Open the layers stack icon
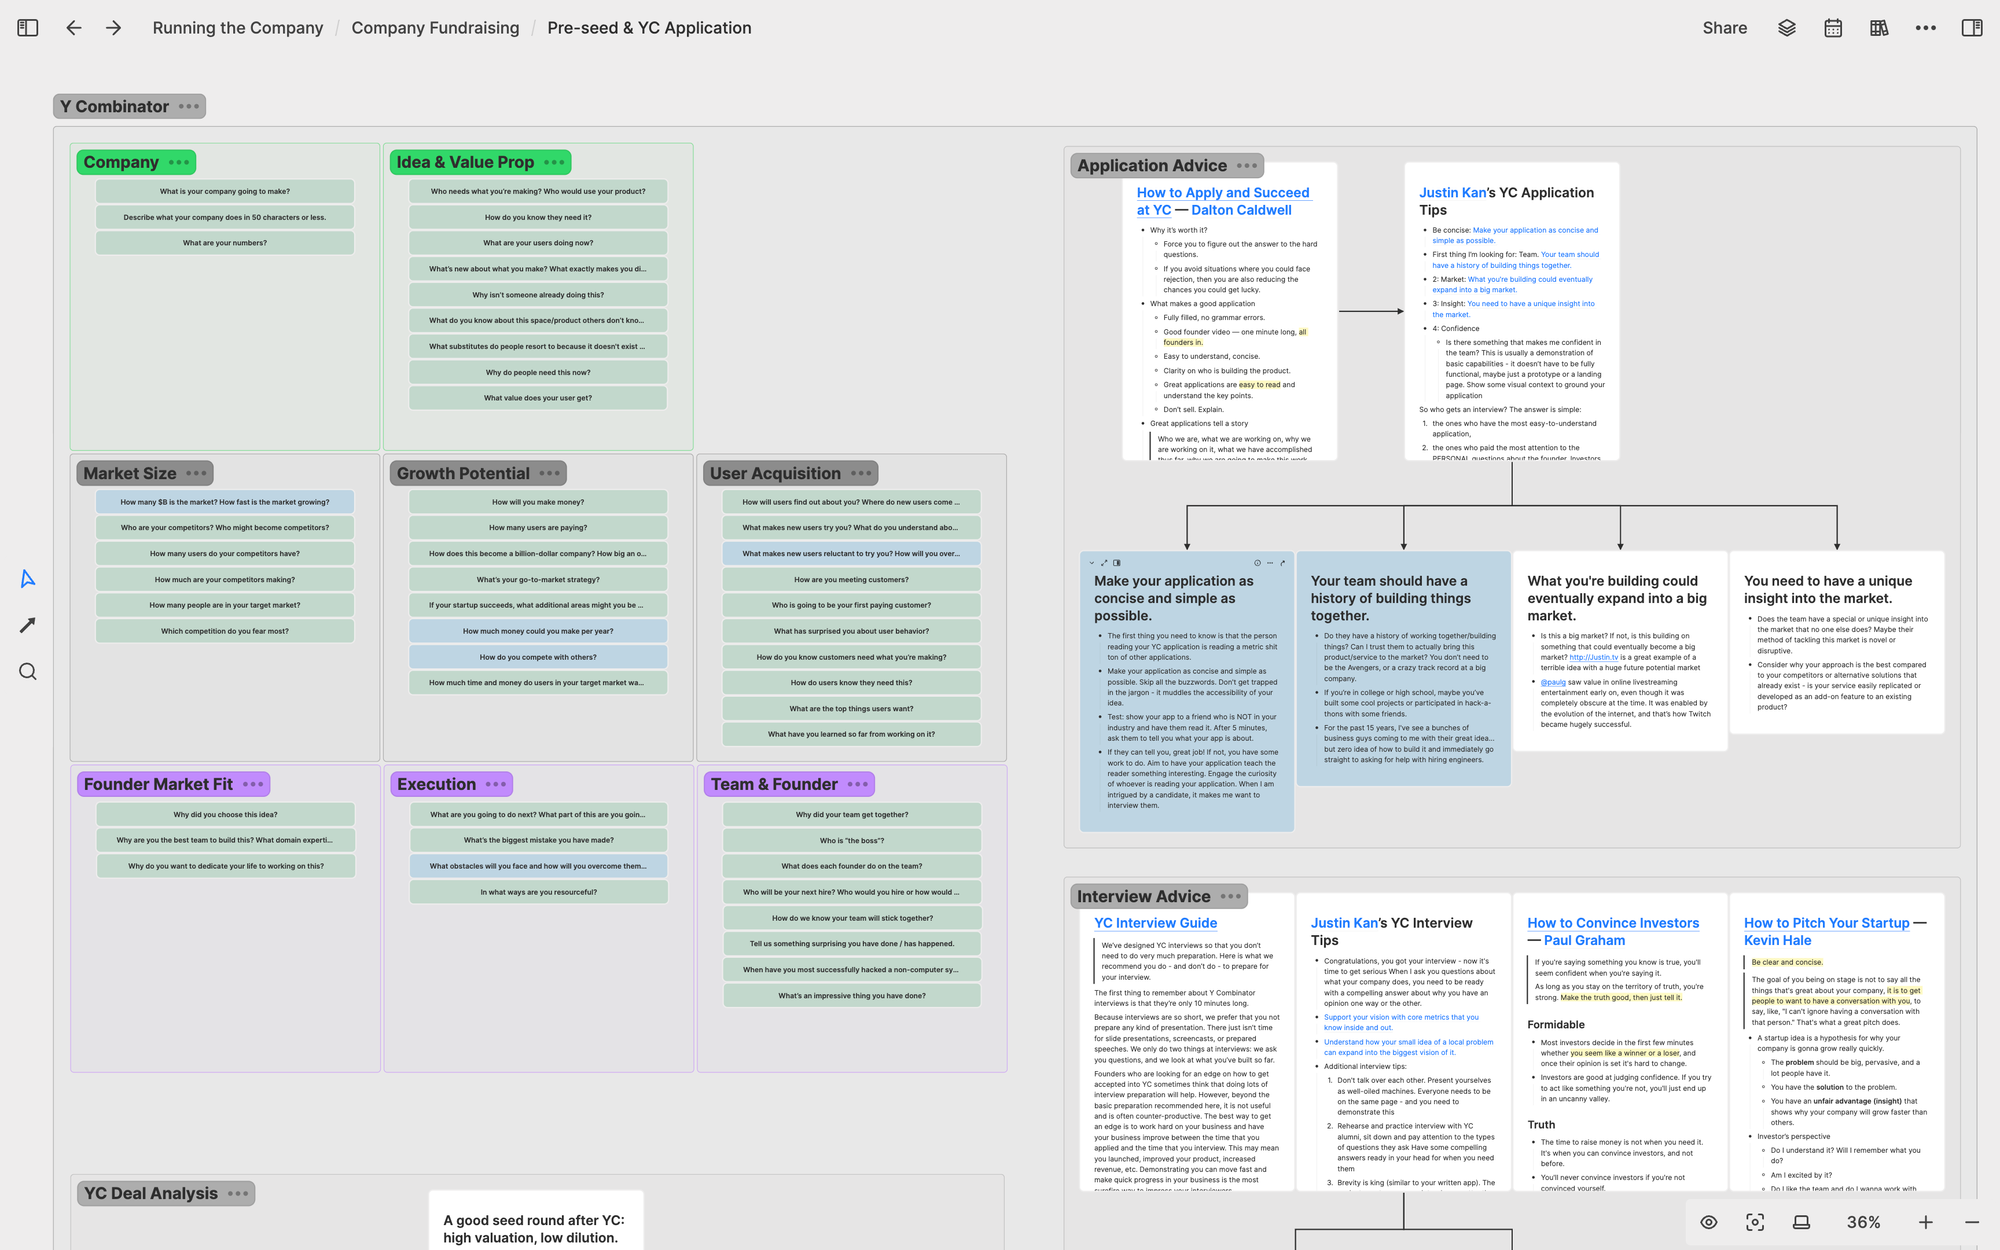The height and width of the screenshot is (1250, 2000). [1787, 28]
